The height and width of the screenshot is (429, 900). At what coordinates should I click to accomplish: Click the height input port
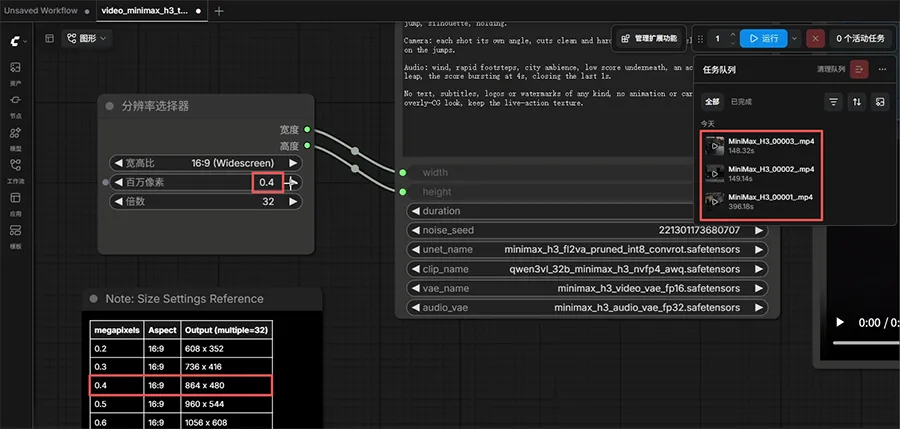(403, 192)
